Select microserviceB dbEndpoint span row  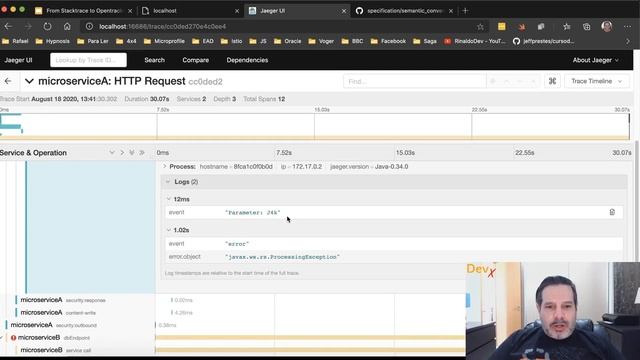pos(78,338)
